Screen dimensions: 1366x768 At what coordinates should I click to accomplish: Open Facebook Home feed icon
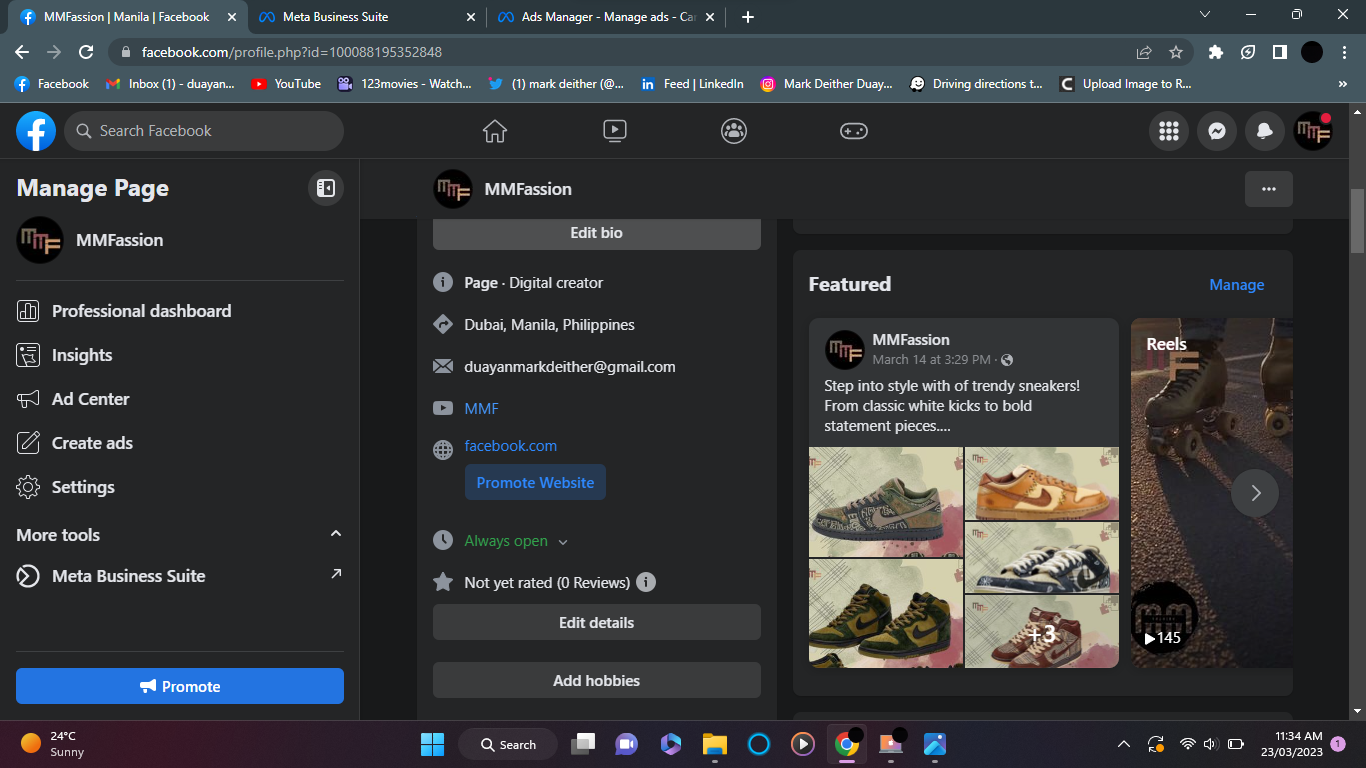point(494,131)
